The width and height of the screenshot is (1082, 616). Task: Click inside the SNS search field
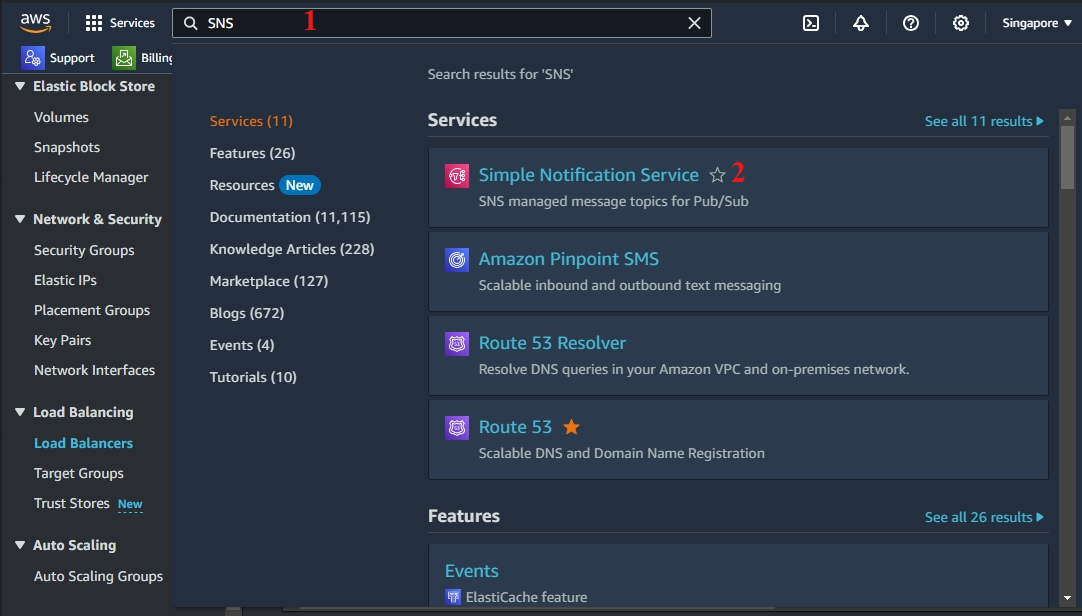[x=442, y=23]
